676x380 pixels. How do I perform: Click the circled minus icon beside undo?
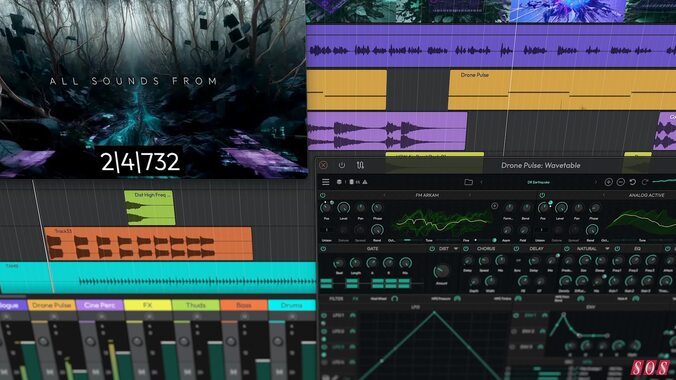620,182
